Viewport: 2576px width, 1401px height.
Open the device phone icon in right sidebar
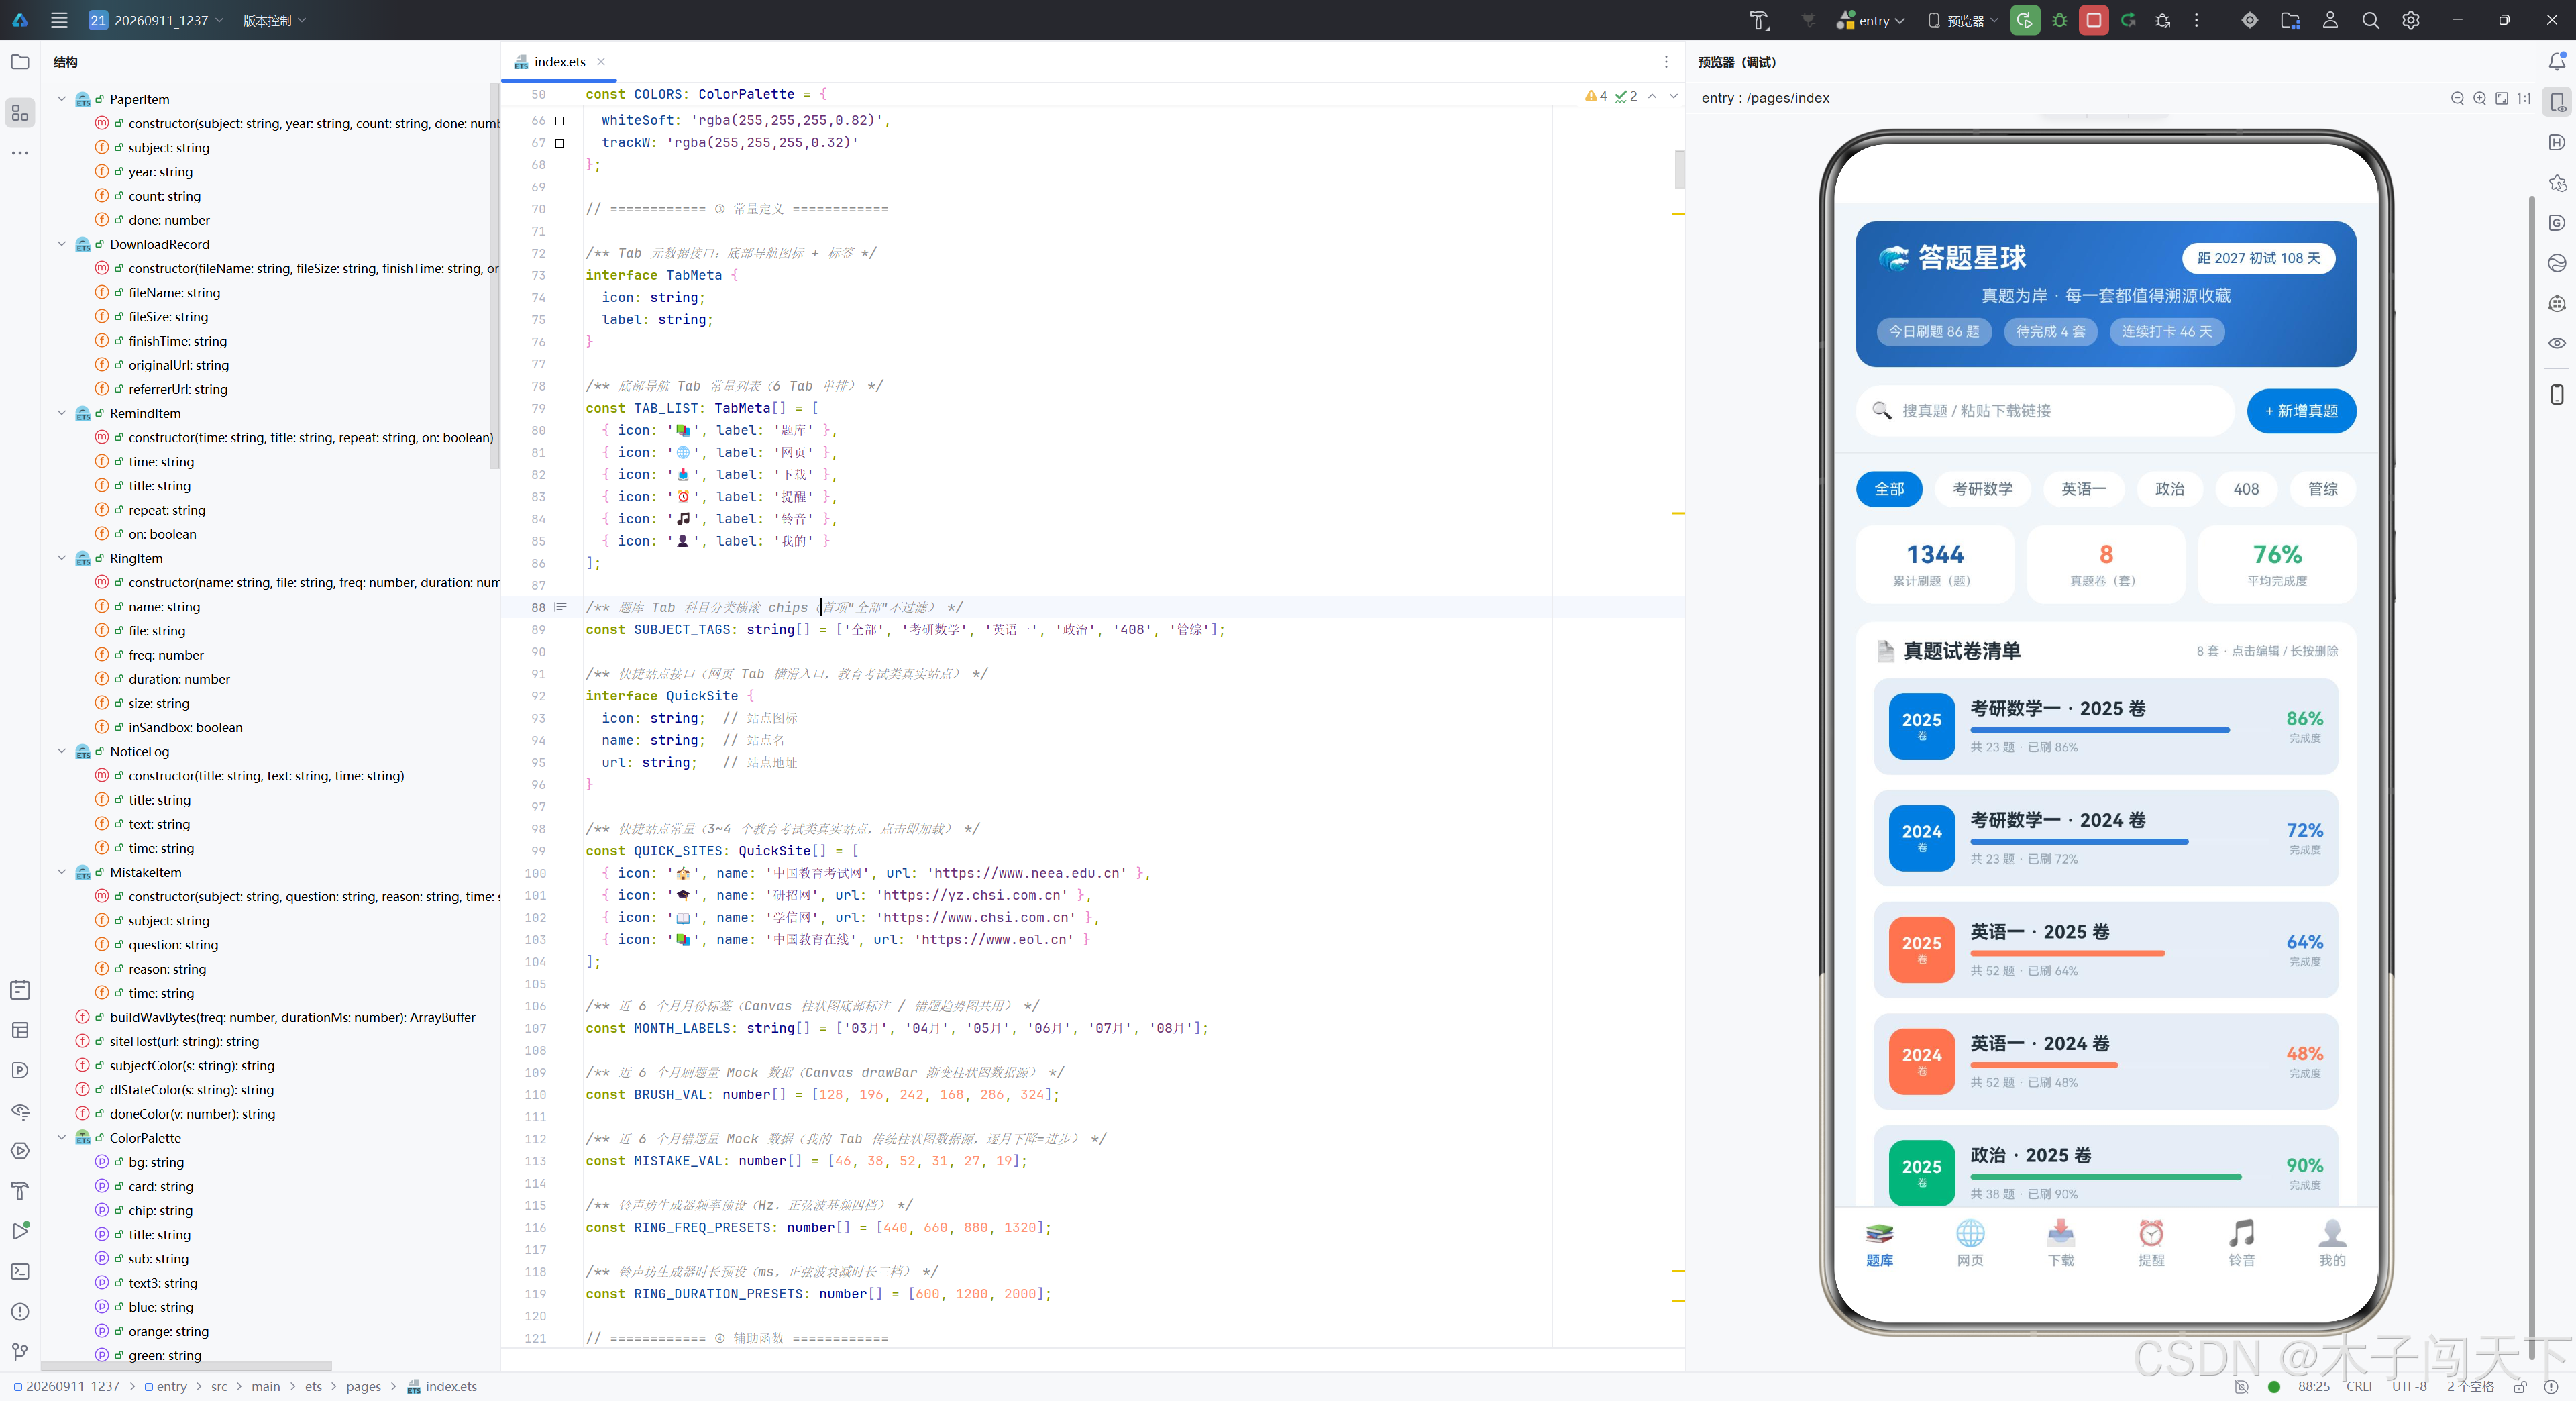[2557, 394]
